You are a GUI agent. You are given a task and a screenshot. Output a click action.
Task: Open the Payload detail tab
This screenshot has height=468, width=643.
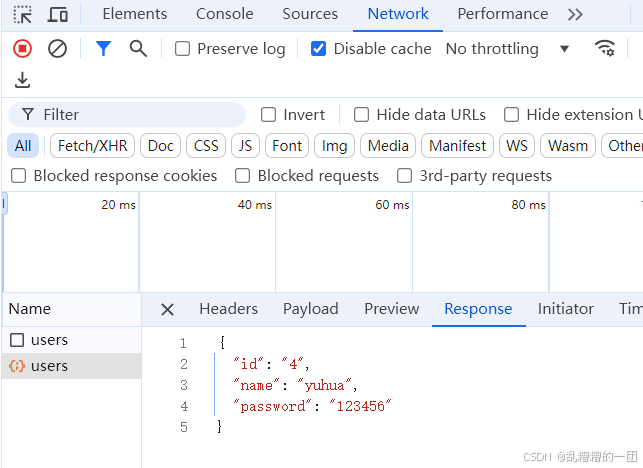click(x=310, y=309)
